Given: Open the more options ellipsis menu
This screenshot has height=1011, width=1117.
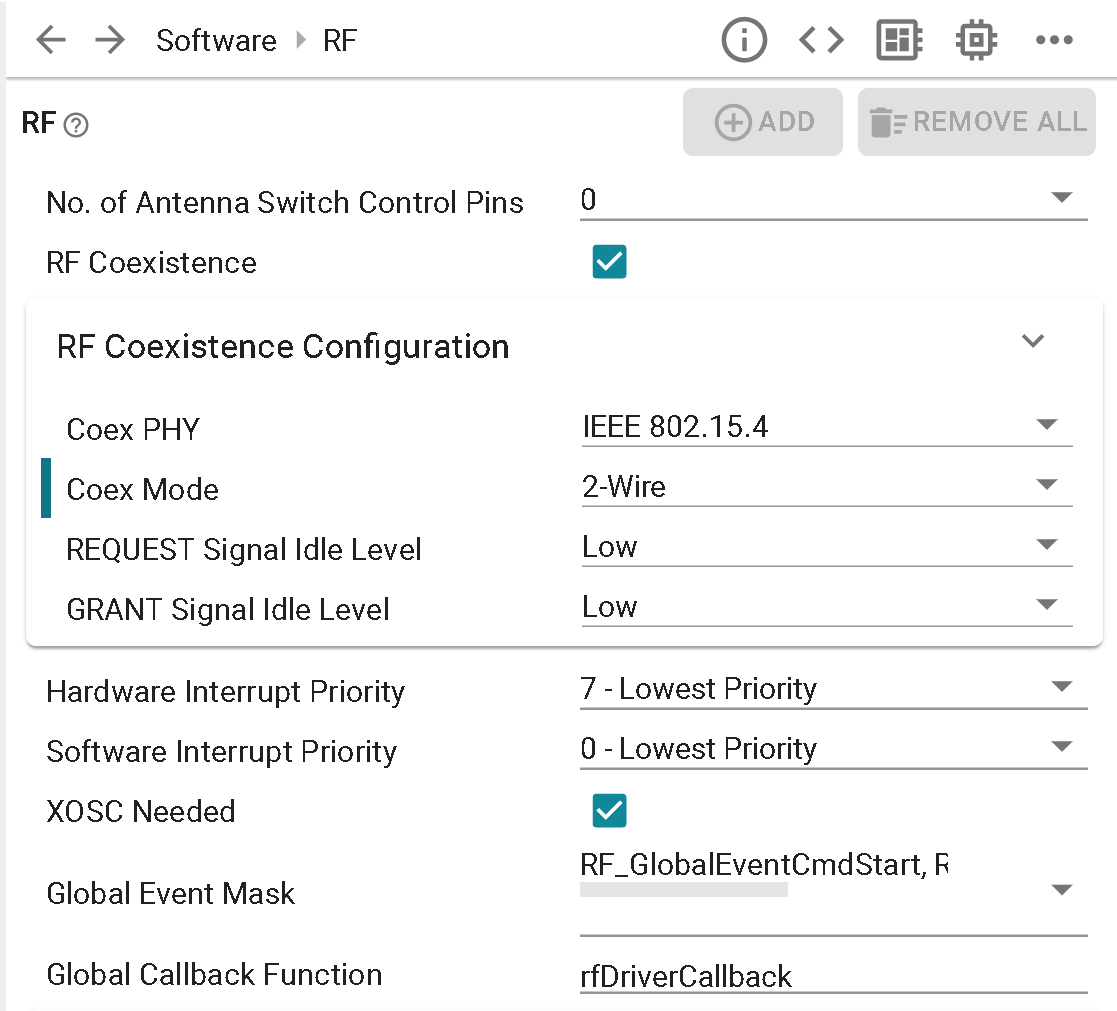Looking at the screenshot, I should 1055,40.
